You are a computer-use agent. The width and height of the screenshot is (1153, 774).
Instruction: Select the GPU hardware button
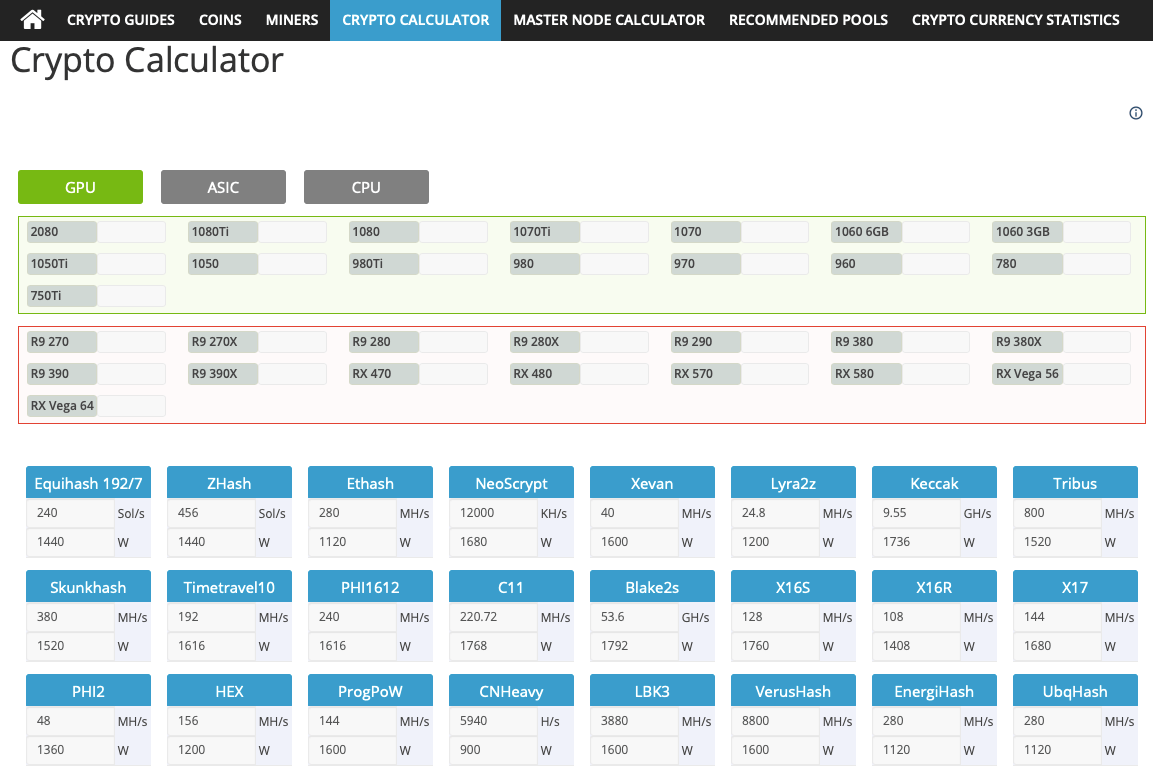(80, 187)
